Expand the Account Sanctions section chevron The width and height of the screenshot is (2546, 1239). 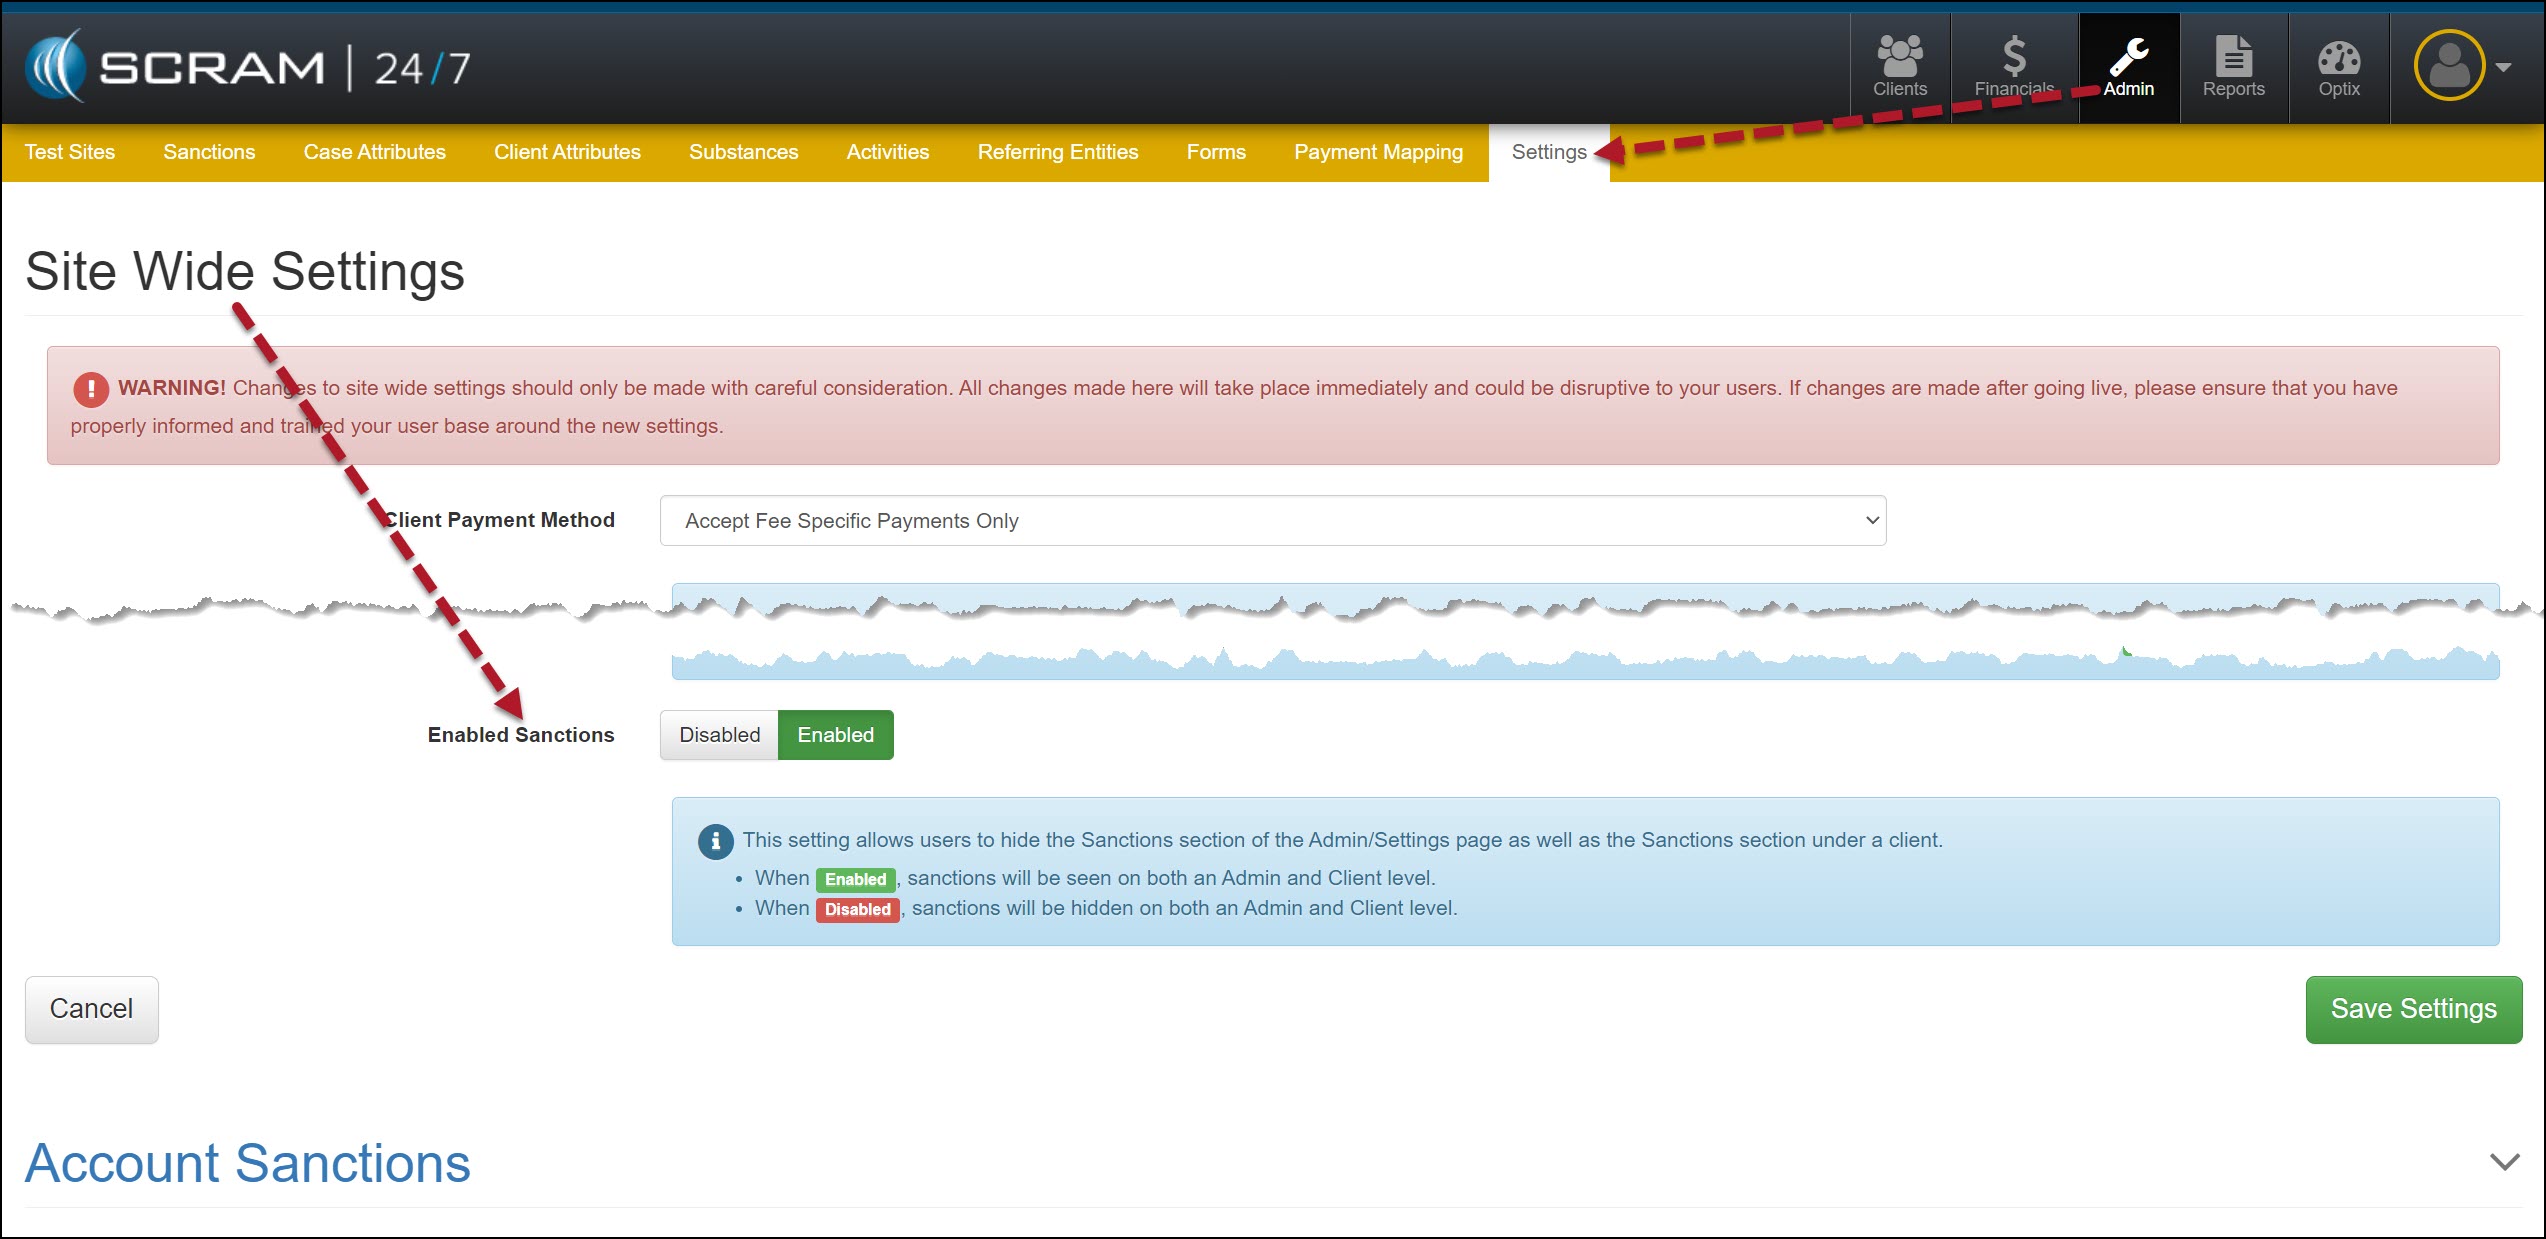[2503, 1162]
